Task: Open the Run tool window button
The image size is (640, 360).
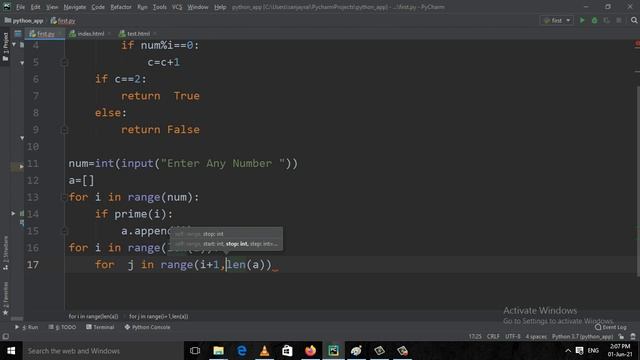Action: [x=27, y=327]
